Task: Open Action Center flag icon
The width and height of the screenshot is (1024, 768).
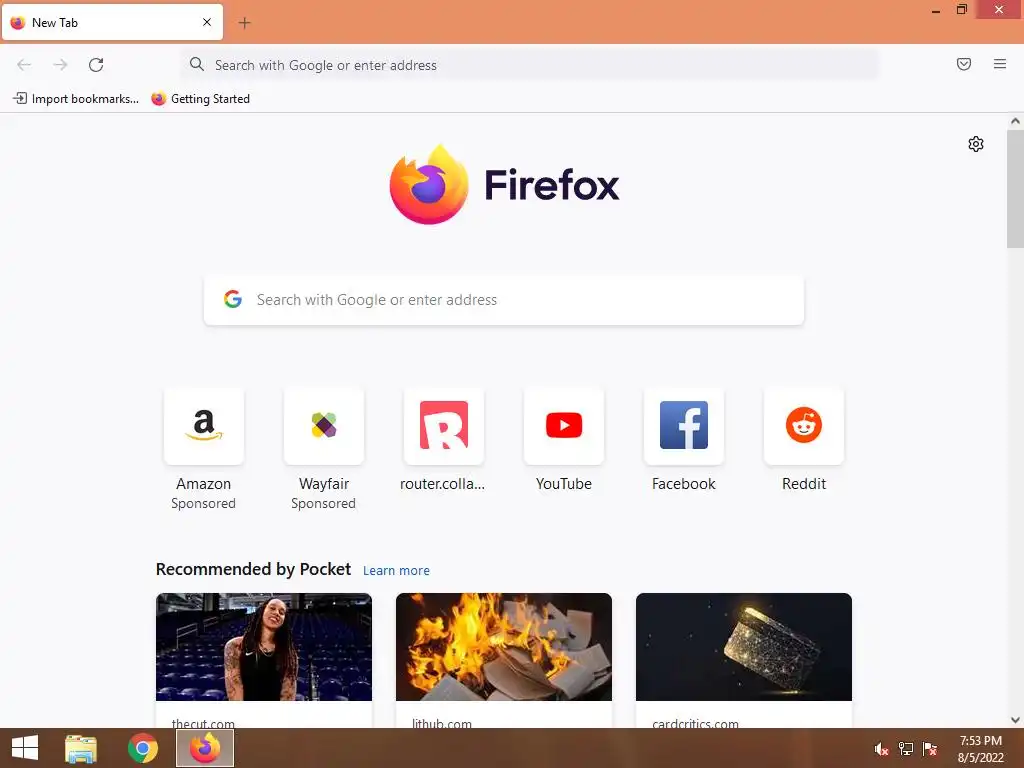Action: click(930, 749)
